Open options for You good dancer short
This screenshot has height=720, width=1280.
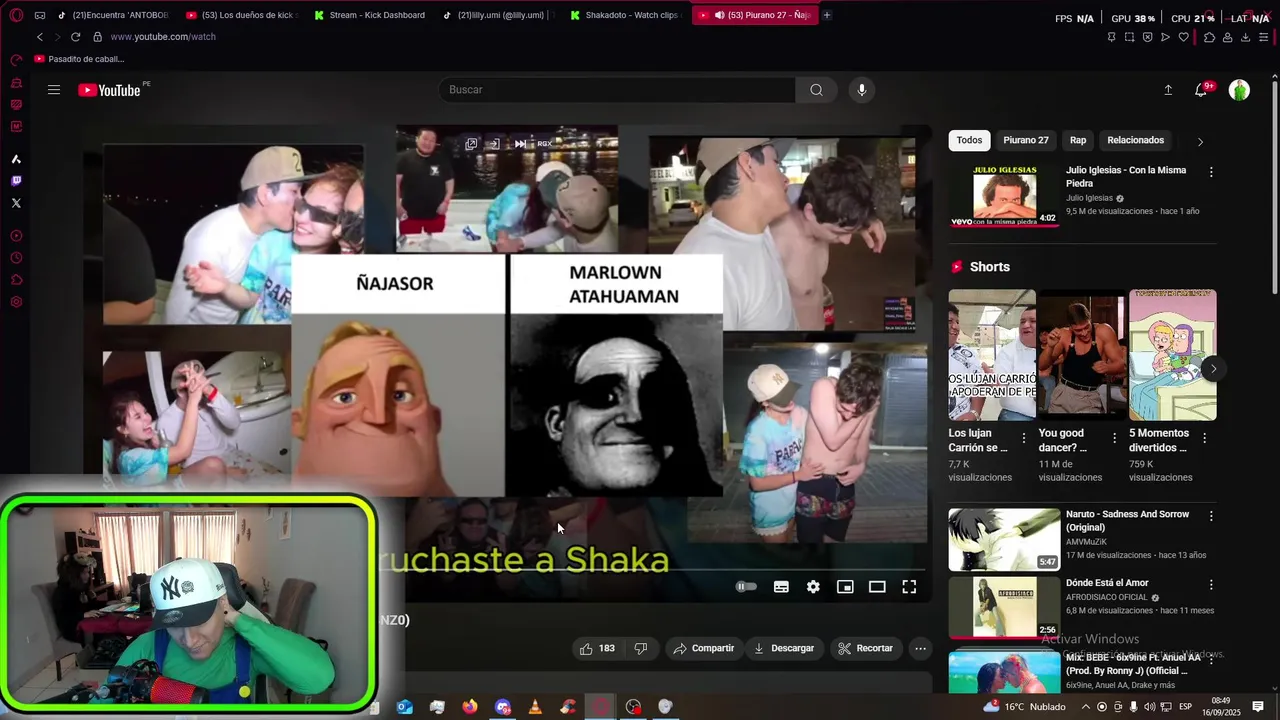pos(1114,438)
